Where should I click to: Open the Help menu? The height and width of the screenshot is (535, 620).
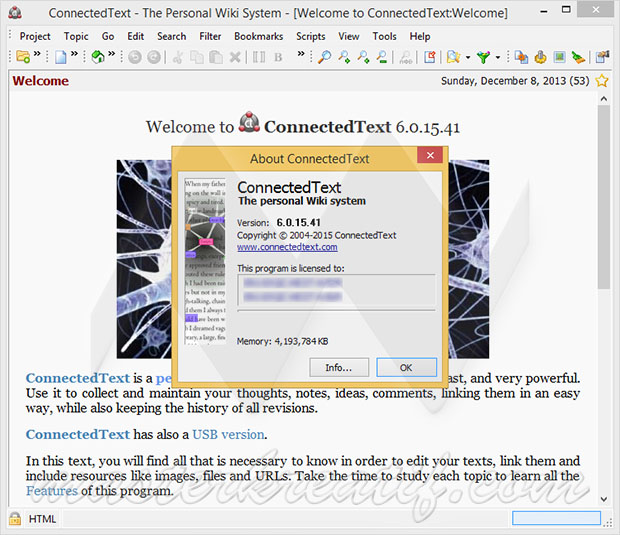pyautogui.click(x=420, y=36)
